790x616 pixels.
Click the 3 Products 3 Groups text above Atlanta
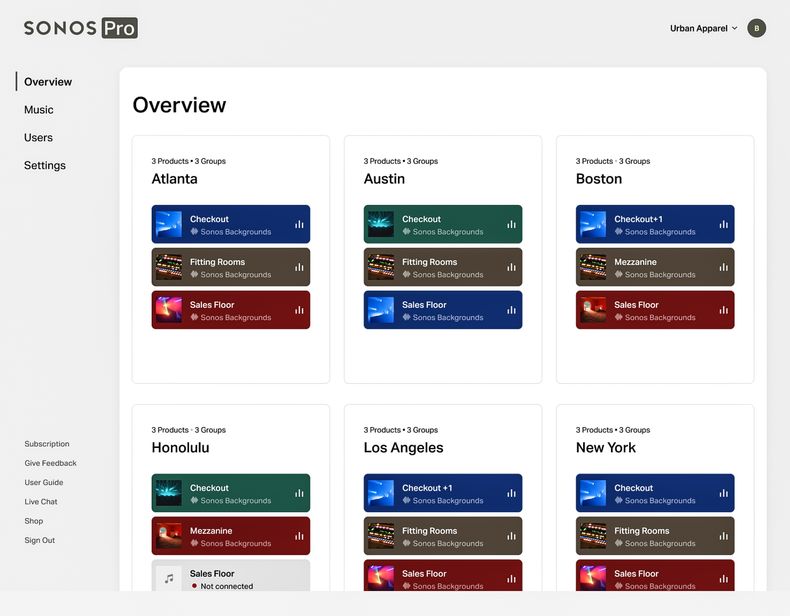[x=188, y=161]
